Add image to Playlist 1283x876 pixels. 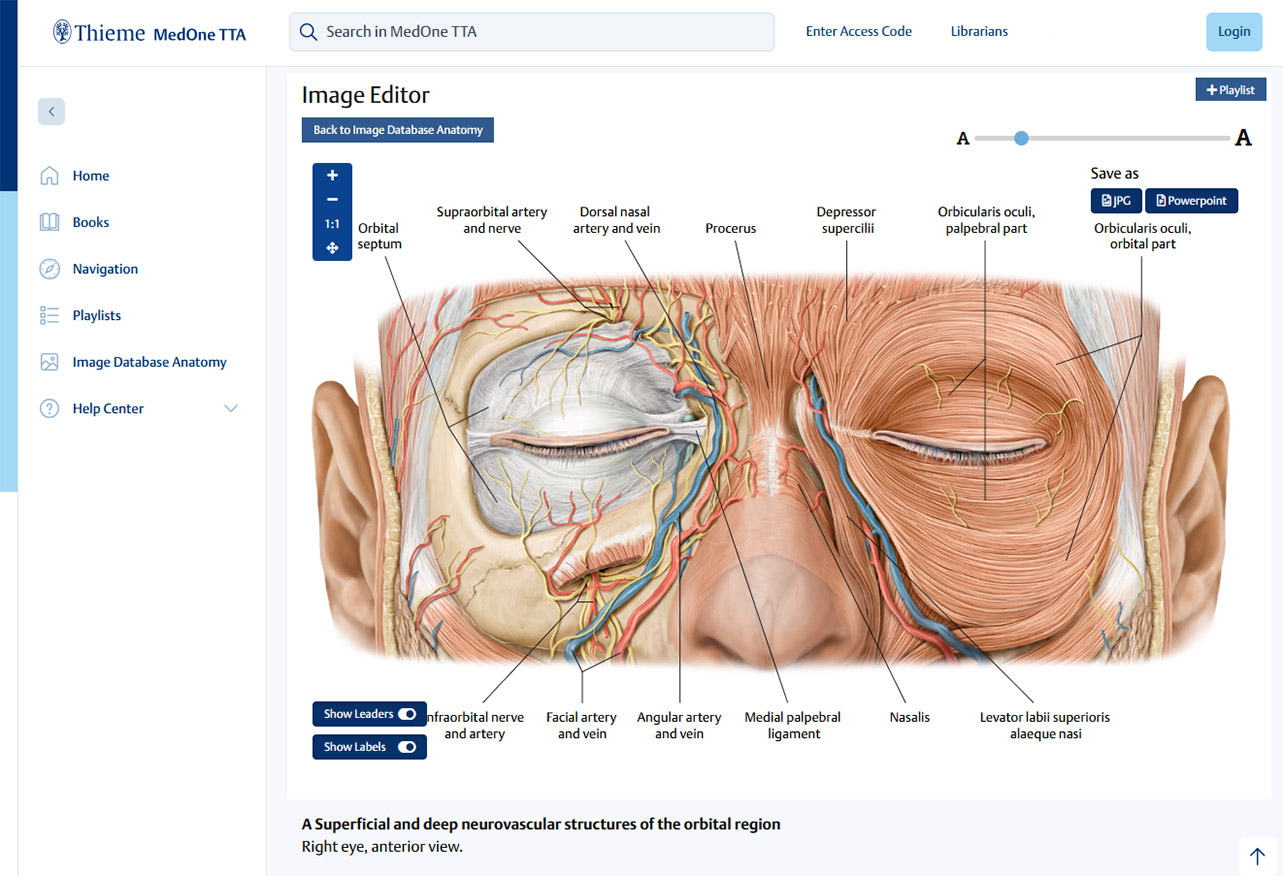(x=1230, y=90)
